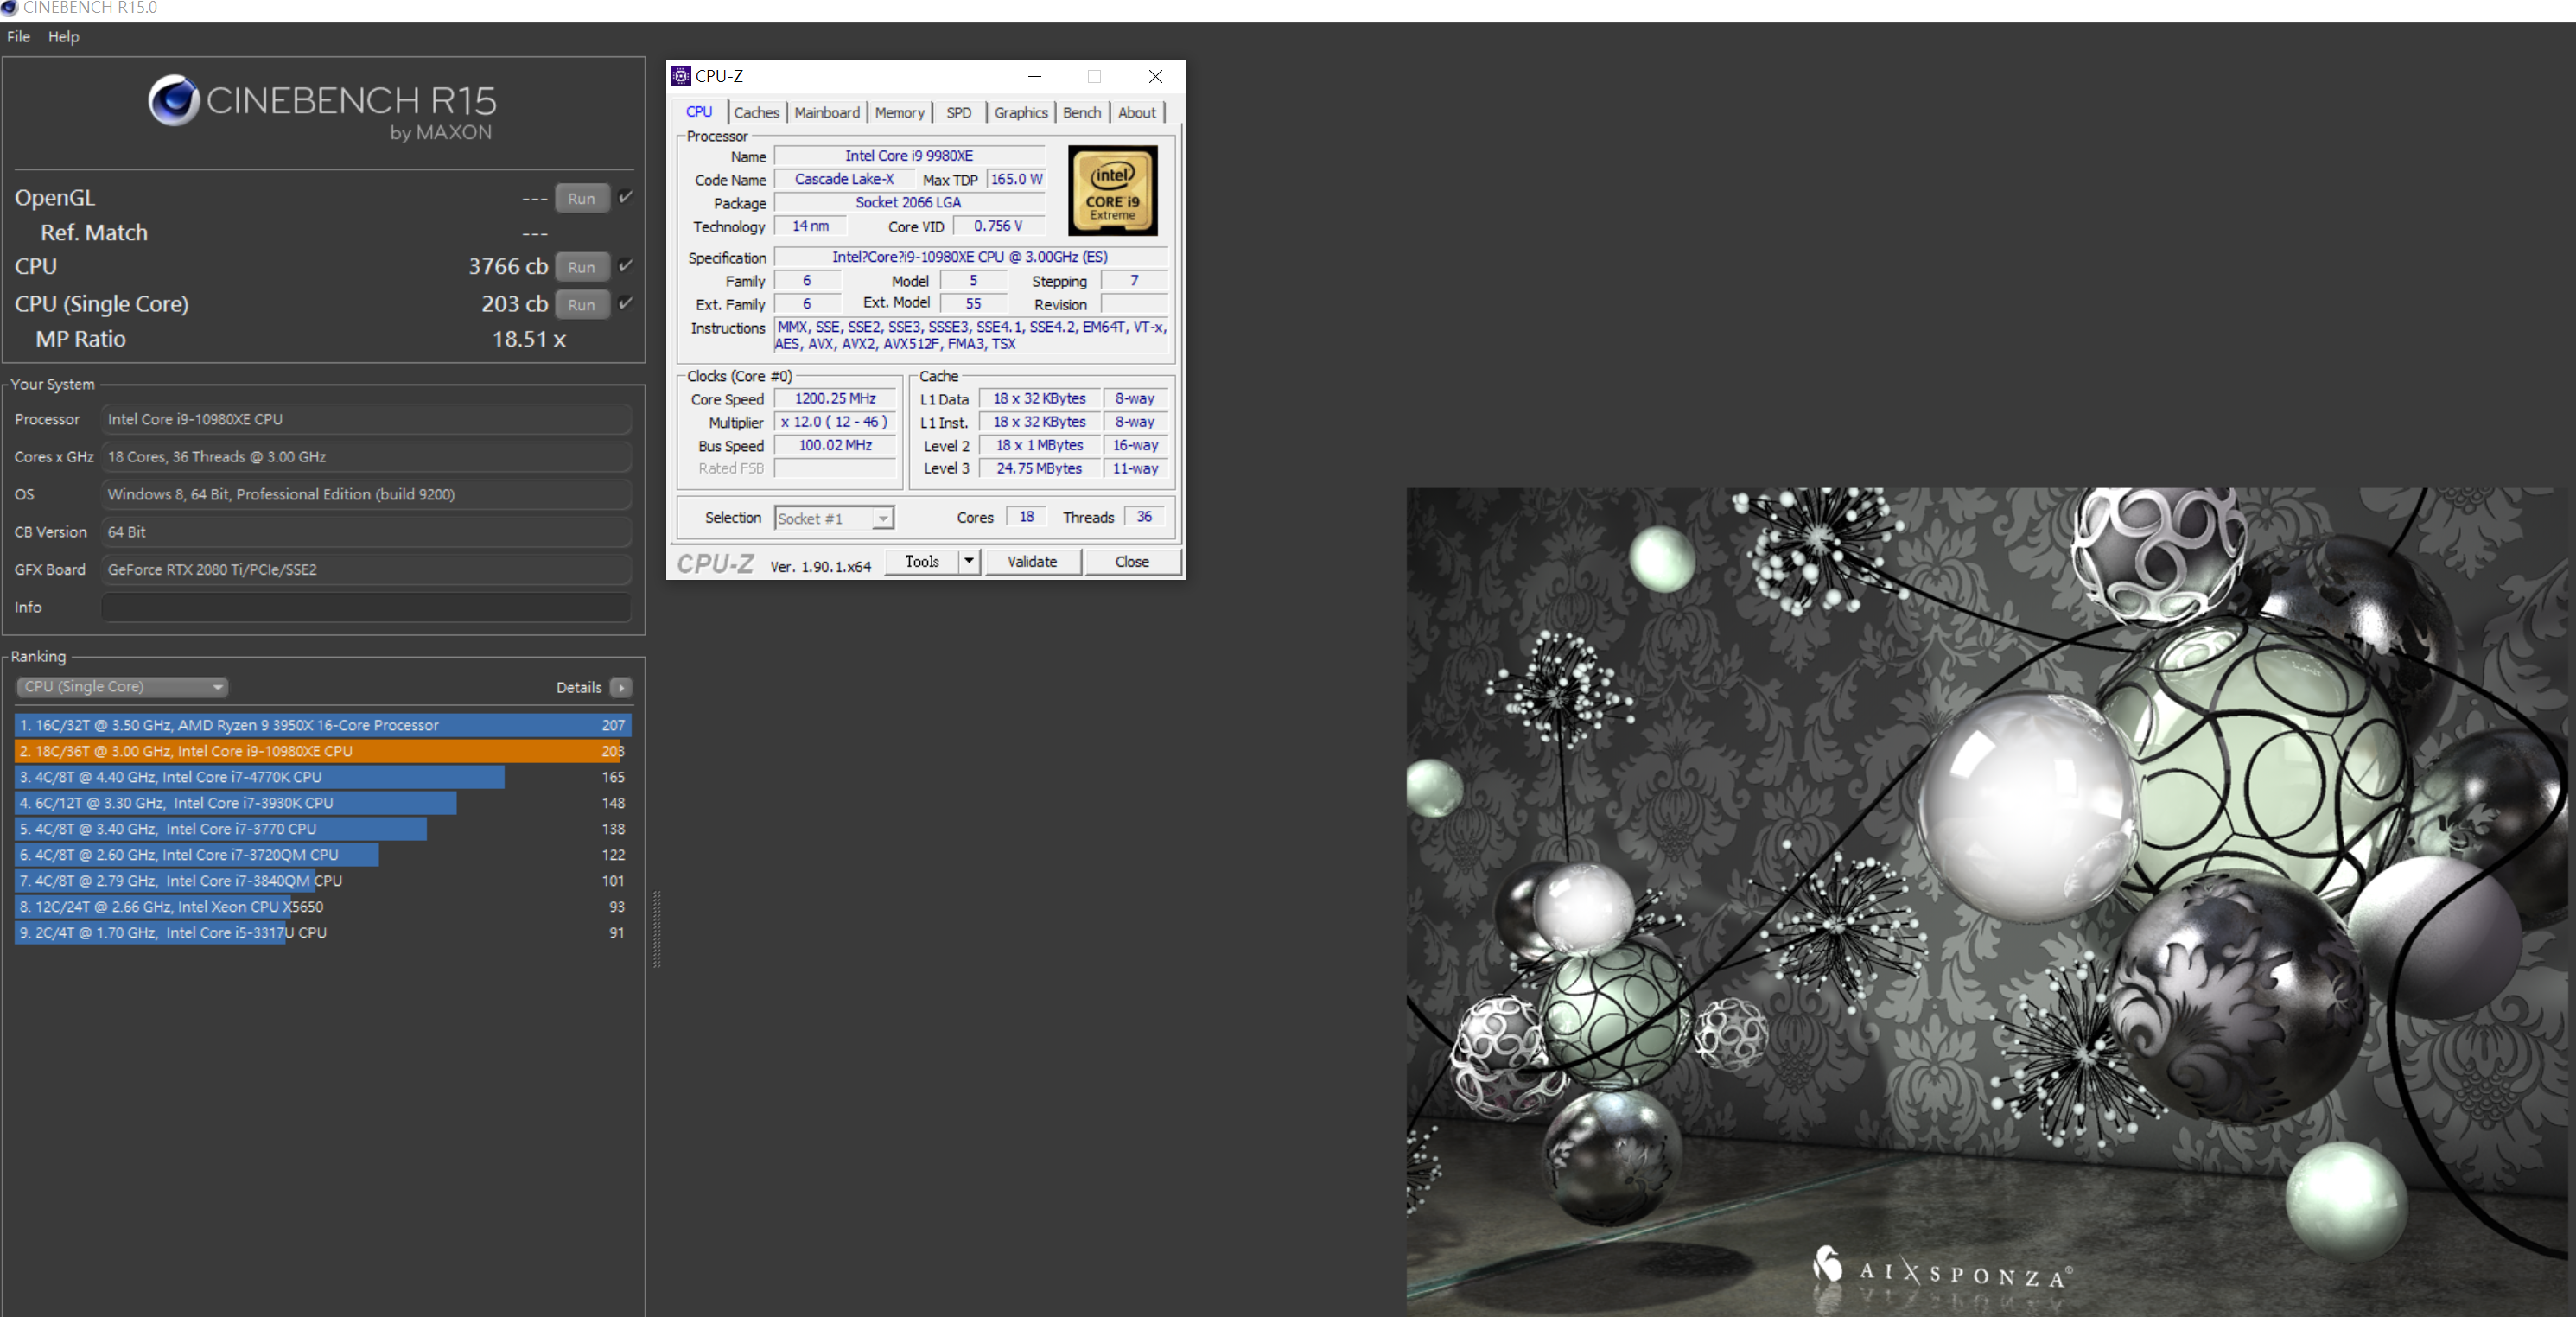The image size is (2576, 1317).
Task: Switch to the Bench tab
Action: click(1082, 113)
